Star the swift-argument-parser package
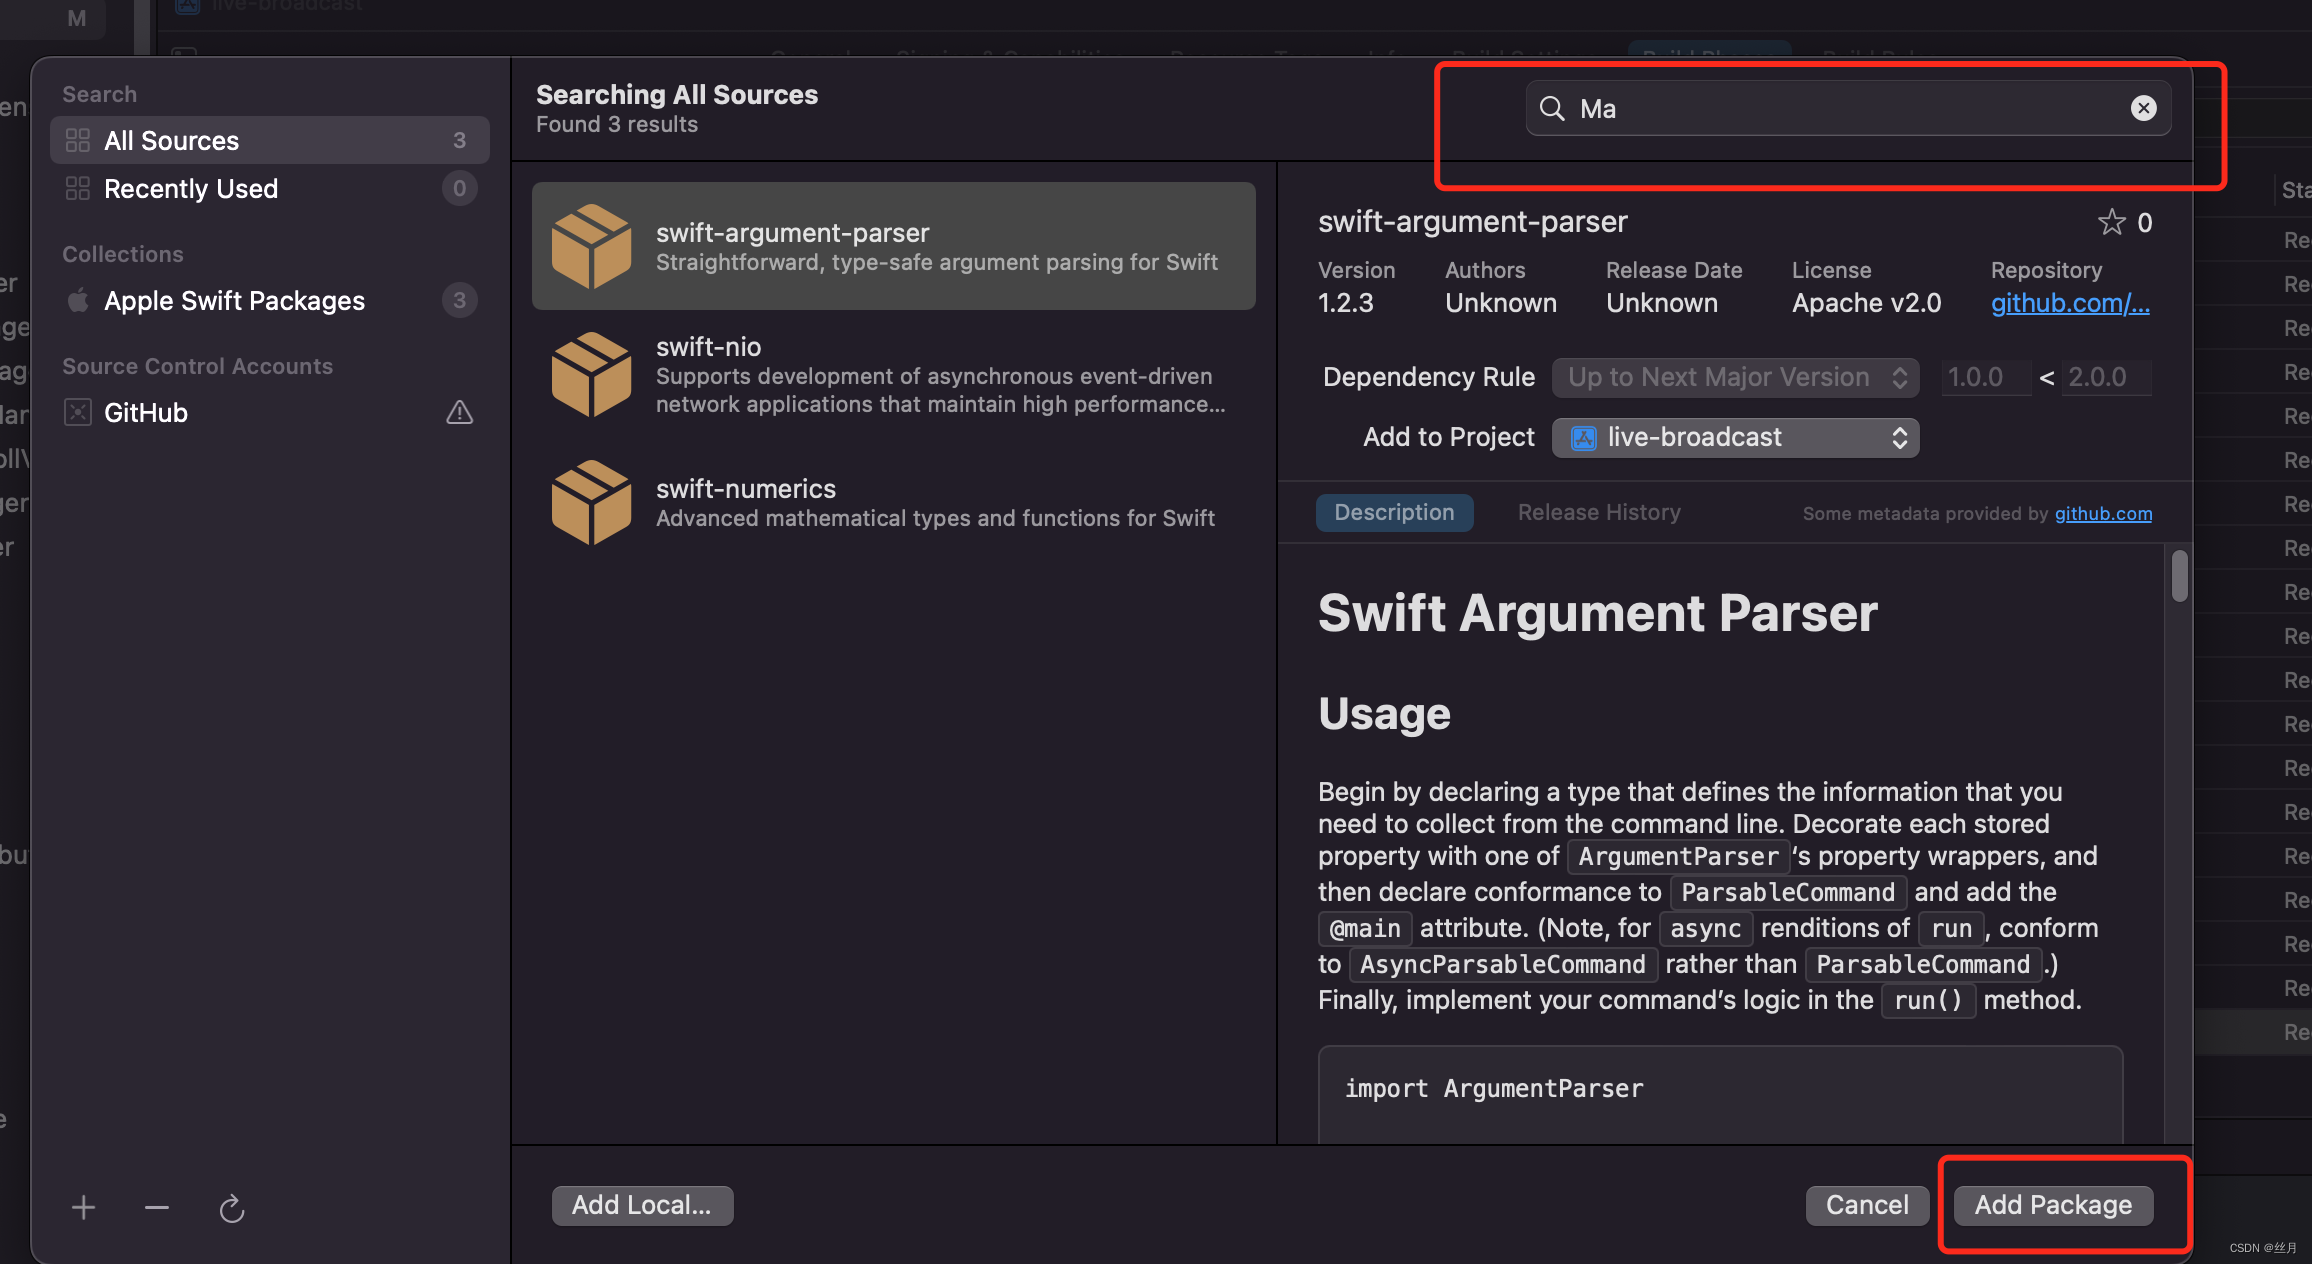Image resolution: width=2312 pixels, height=1264 pixels. 2111,222
